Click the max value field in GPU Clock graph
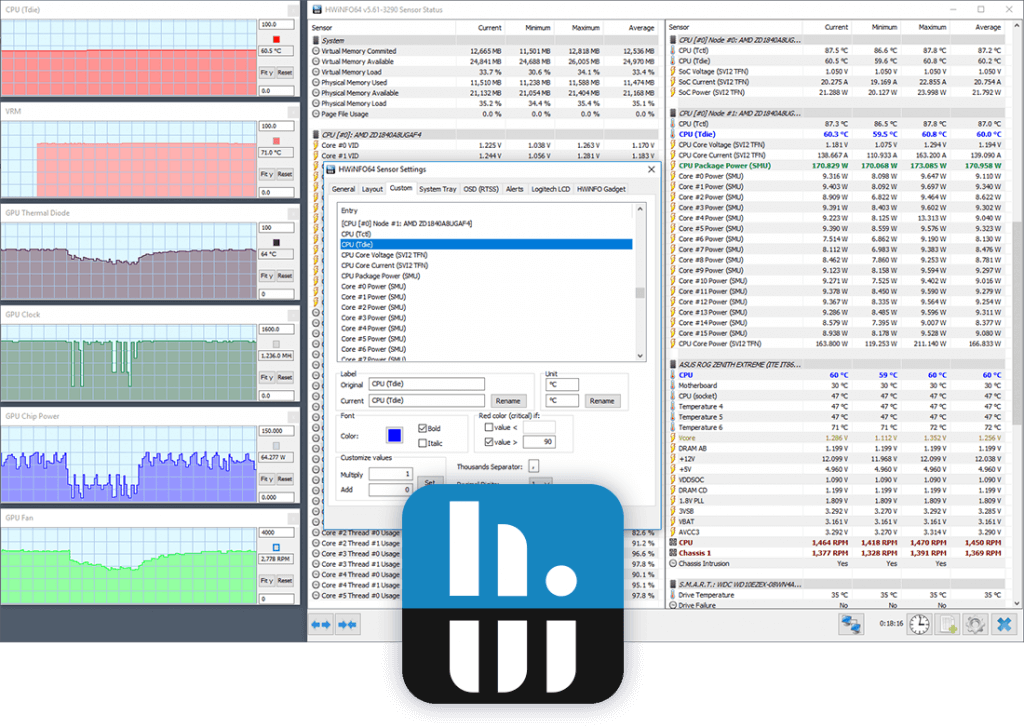 pos(276,330)
